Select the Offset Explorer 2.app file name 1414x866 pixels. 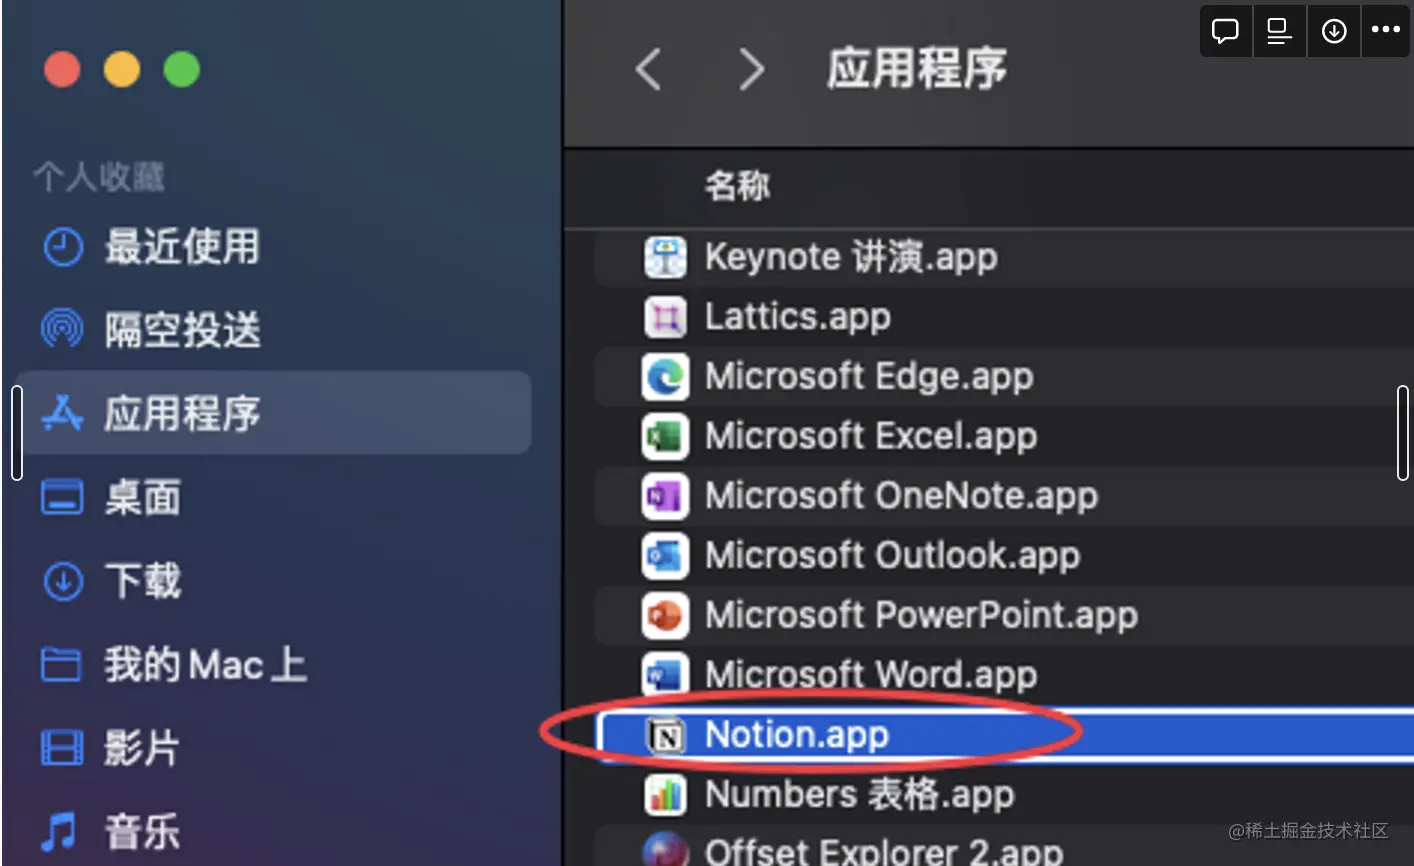[883, 851]
